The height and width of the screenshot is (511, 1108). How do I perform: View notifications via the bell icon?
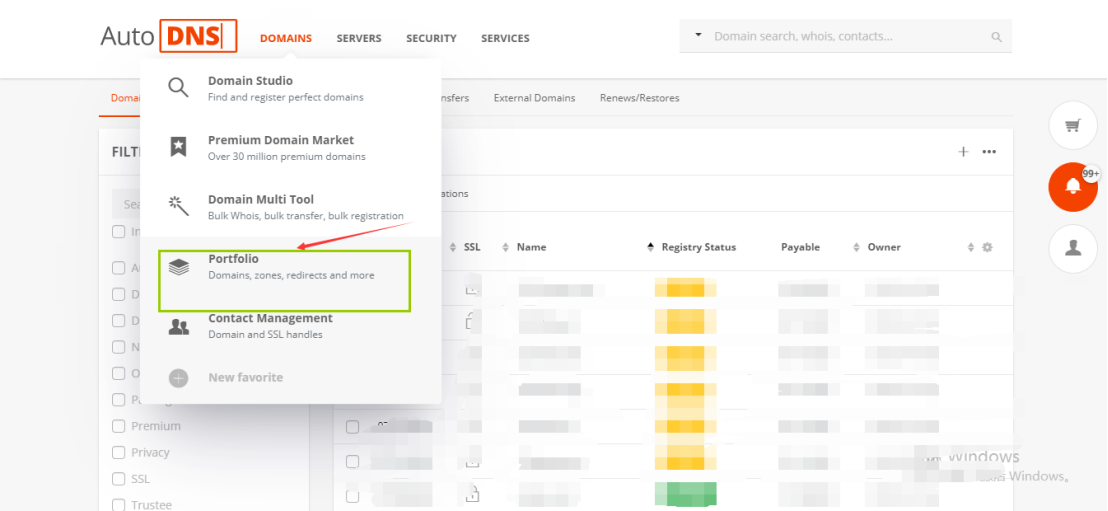click(1072, 187)
